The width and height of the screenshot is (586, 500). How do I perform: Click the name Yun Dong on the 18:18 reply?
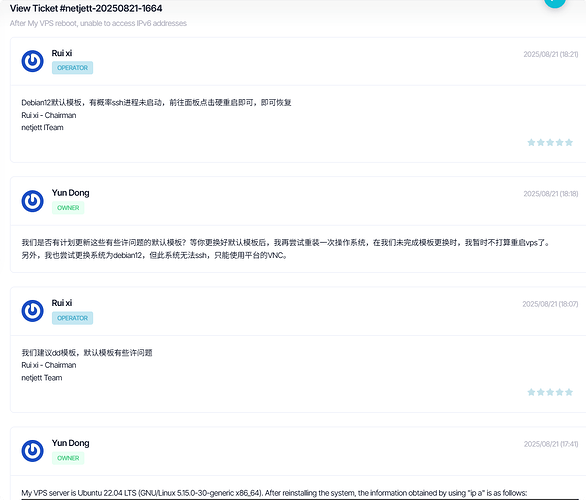click(71, 193)
